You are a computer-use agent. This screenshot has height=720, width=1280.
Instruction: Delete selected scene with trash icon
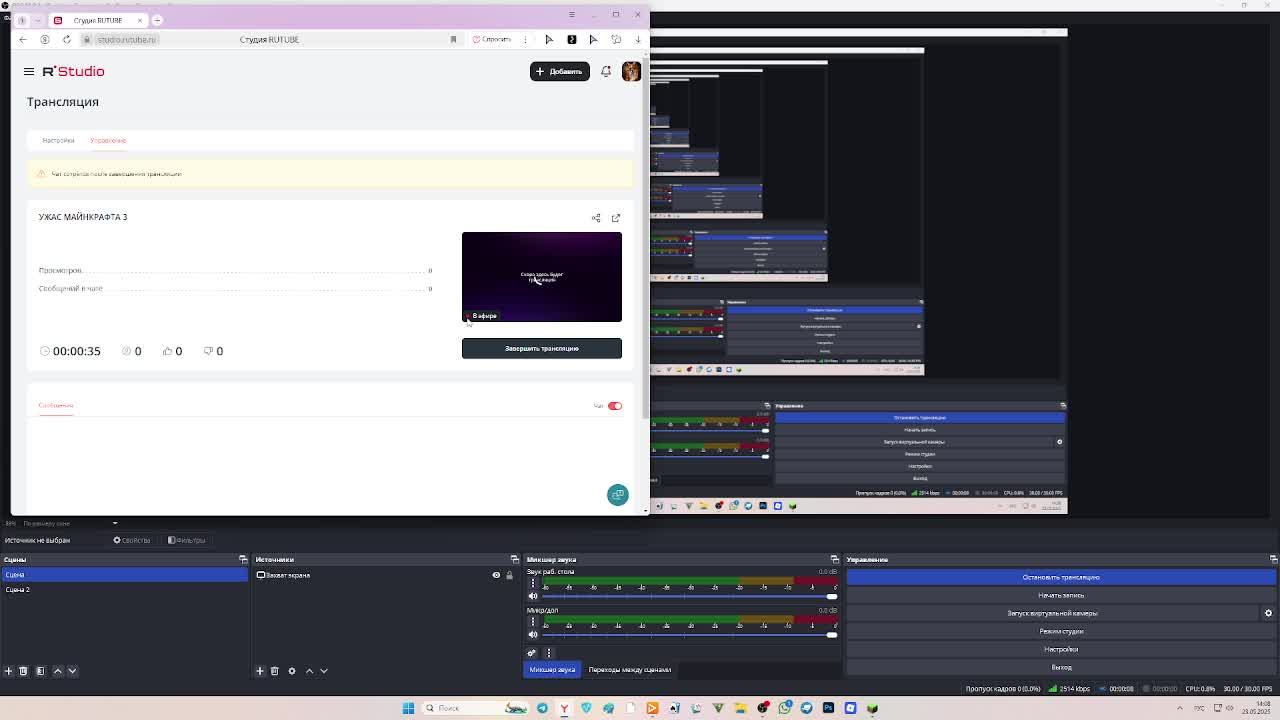[24, 671]
